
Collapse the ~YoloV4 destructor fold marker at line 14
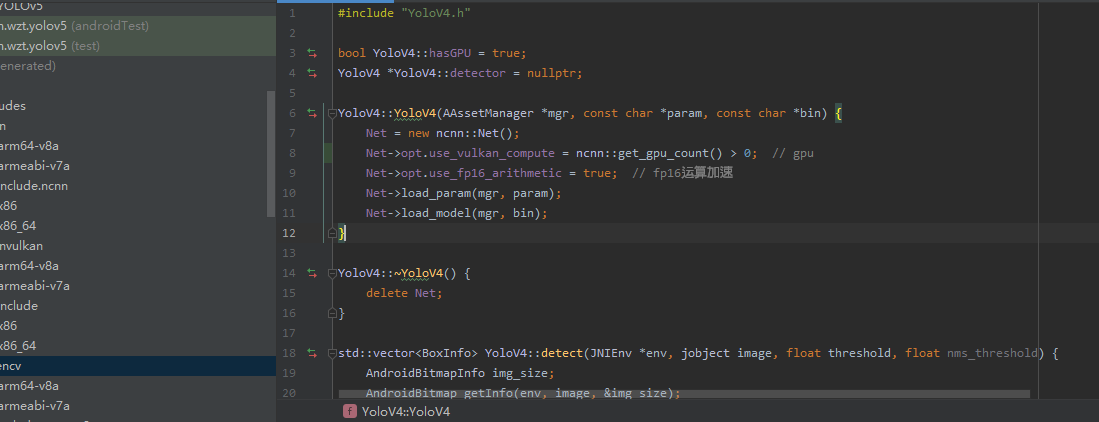pos(333,273)
